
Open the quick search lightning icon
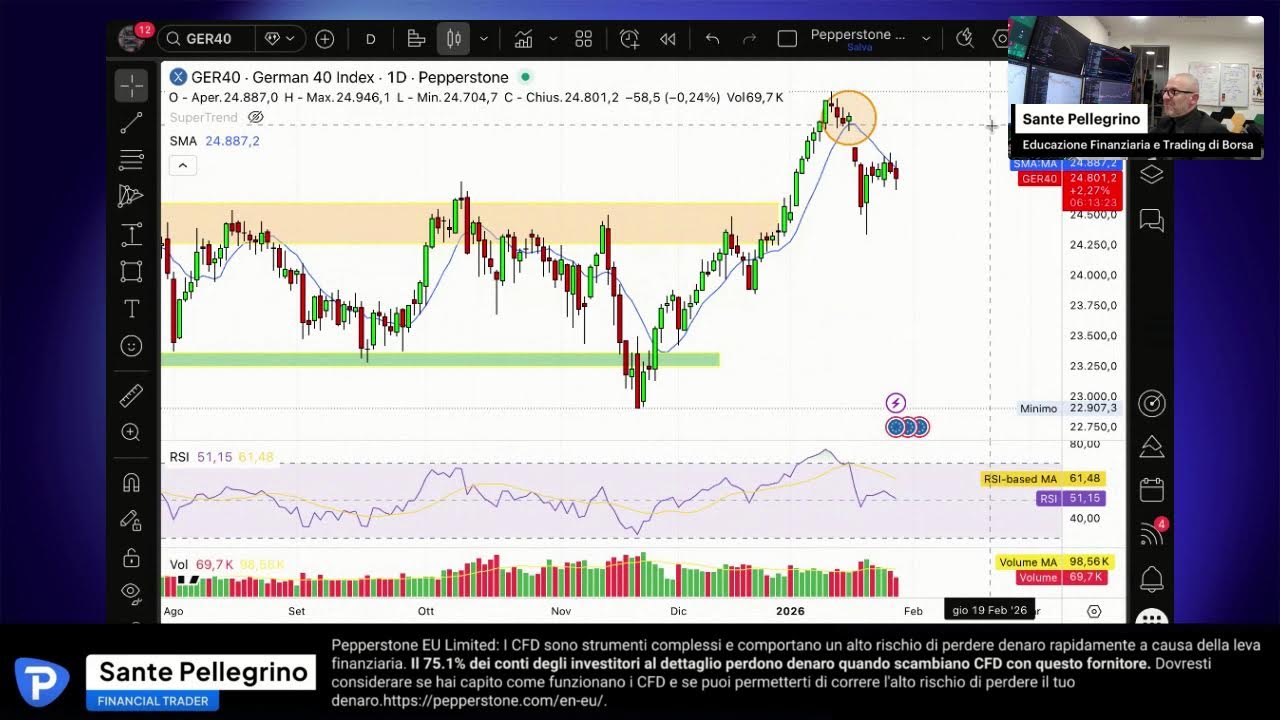point(964,39)
